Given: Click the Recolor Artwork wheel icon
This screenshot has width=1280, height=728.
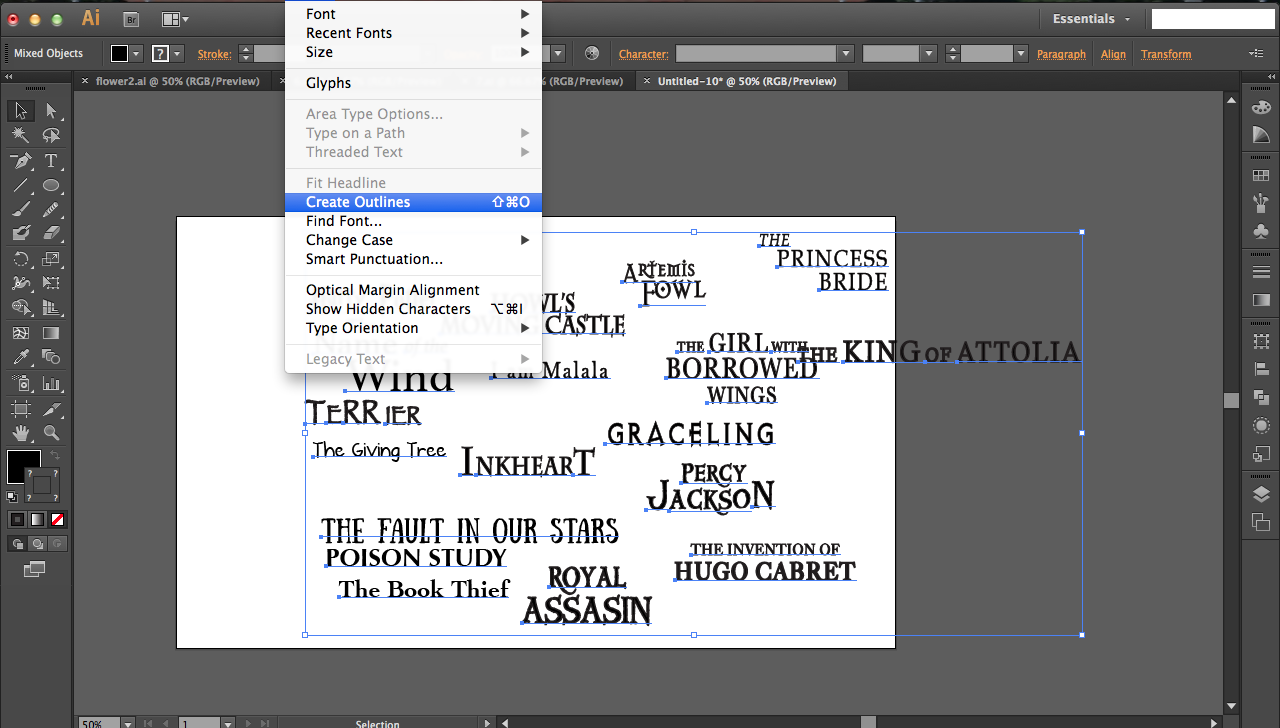Looking at the screenshot, I should [x=592, y=53].
